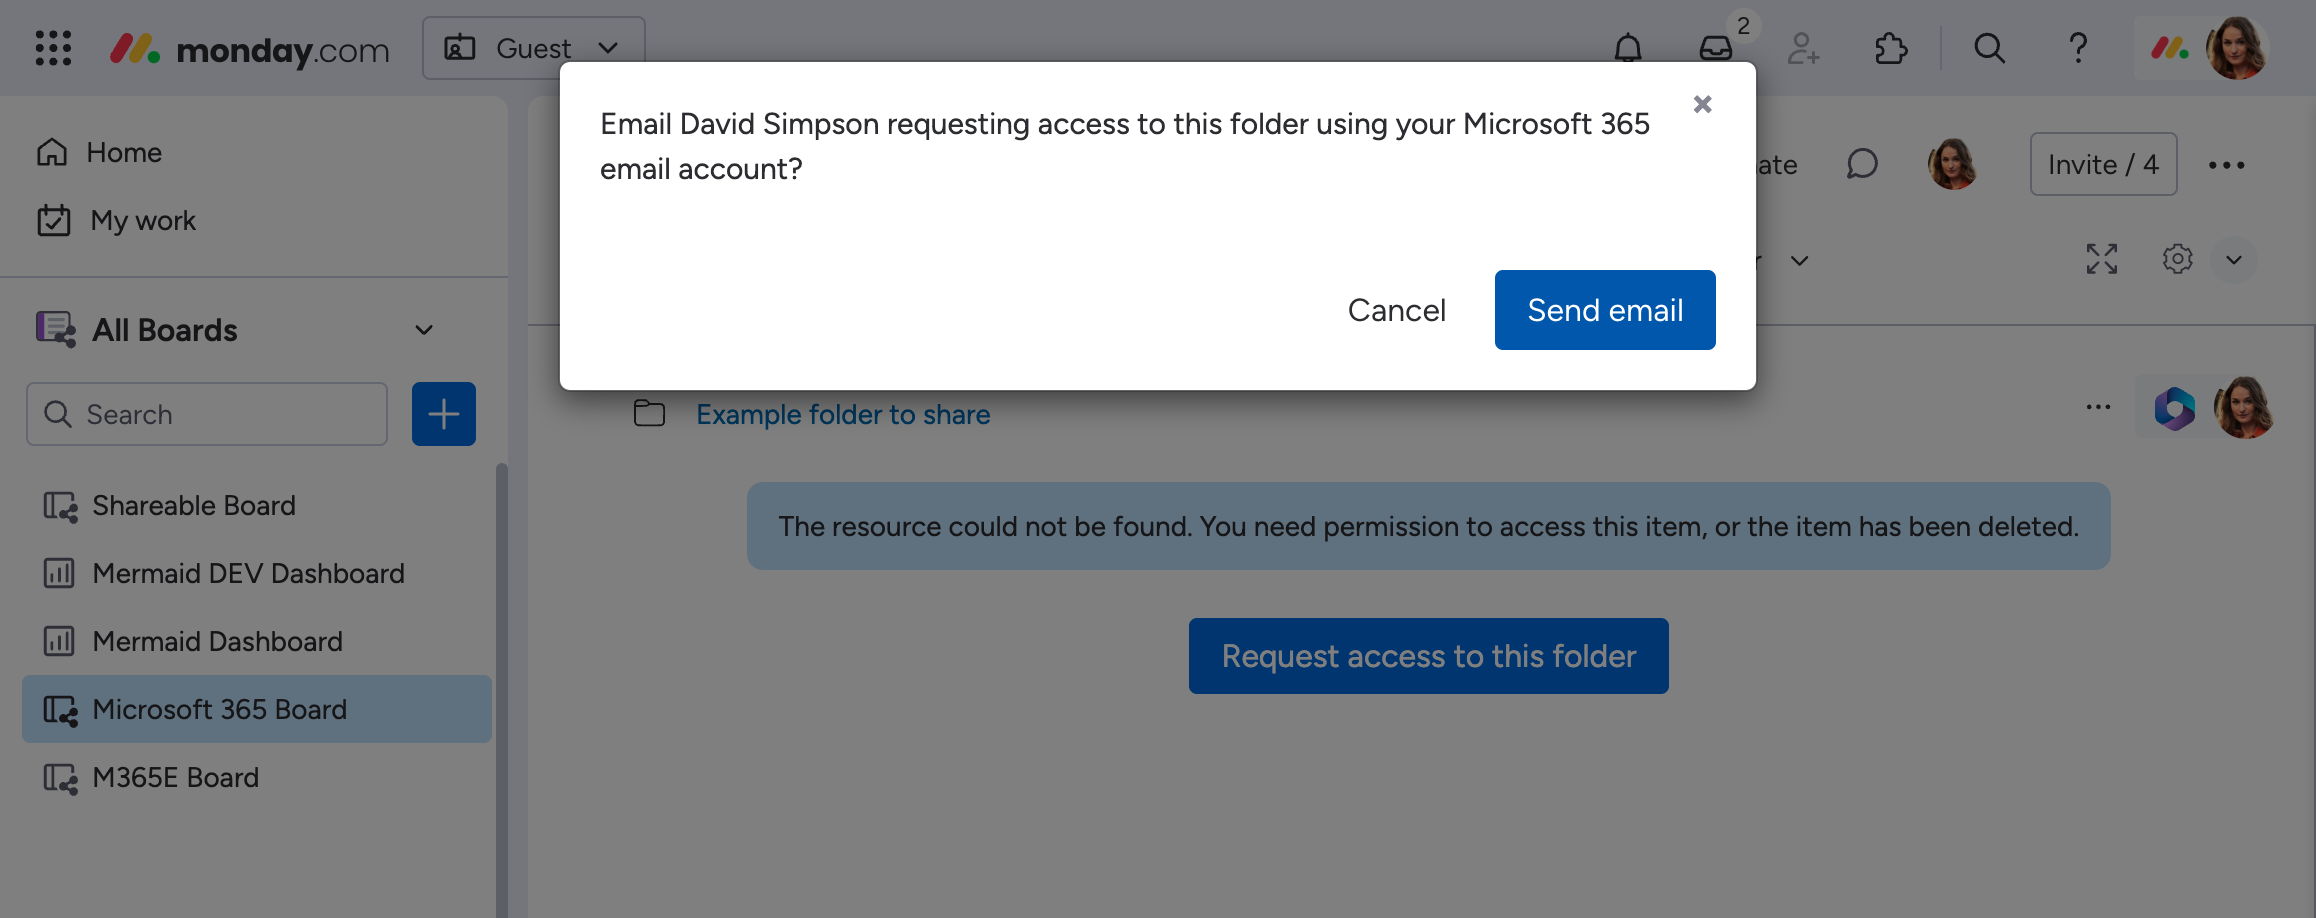Click the help question mark icon
Screen dimensions: 2316x918
click(x=2078, y=47)
